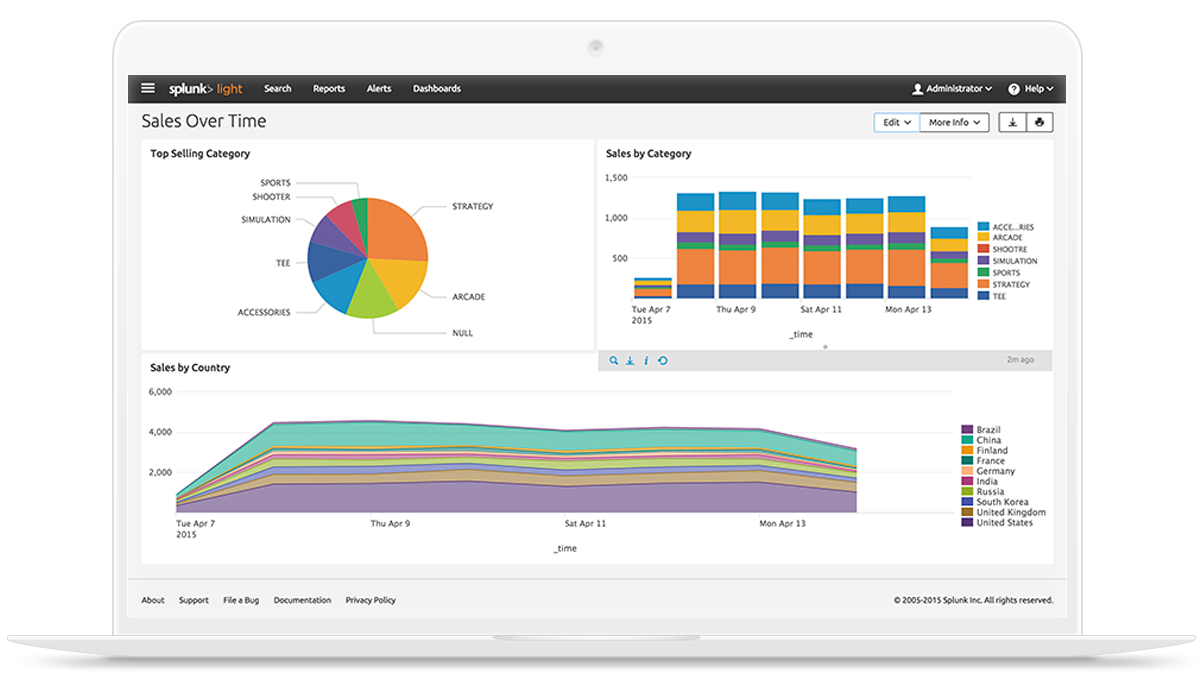Viewport: 1200px width, 684px height.
Task: Switch to the Reports section
Action: pyautogui.click(x=329, y=88)
